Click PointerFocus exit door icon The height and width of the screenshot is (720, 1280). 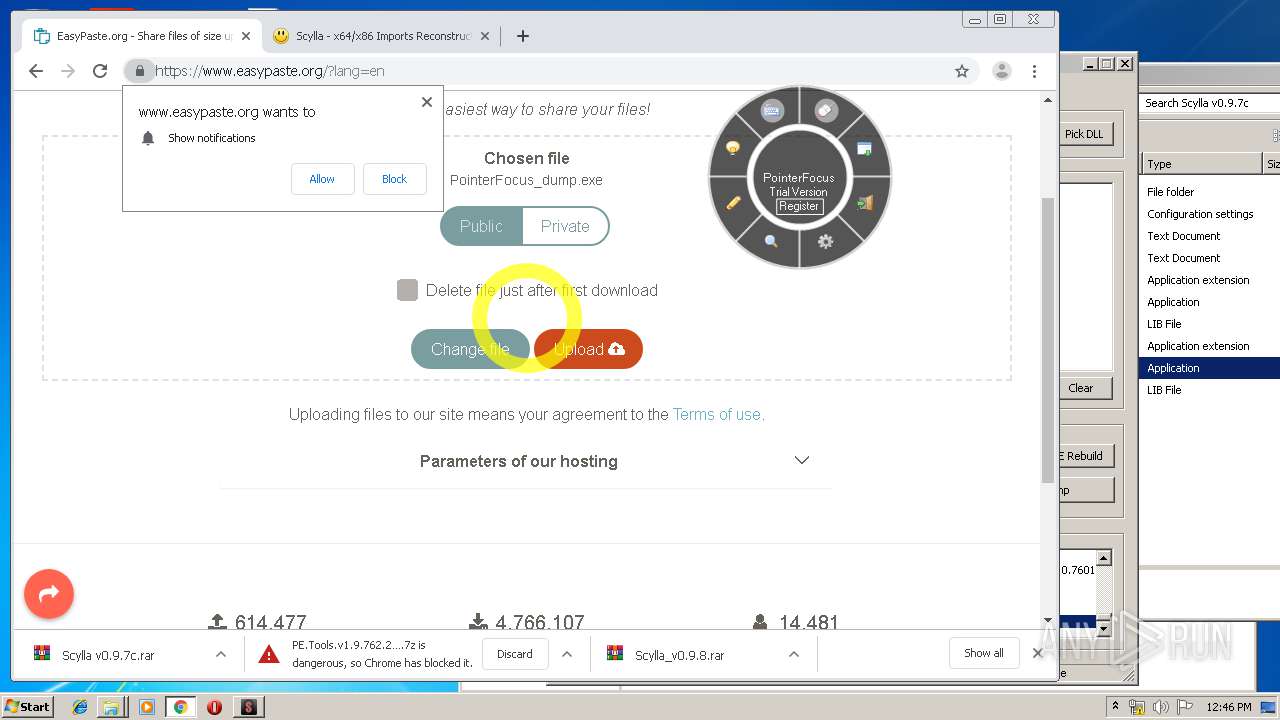click(x=865, y=202)
